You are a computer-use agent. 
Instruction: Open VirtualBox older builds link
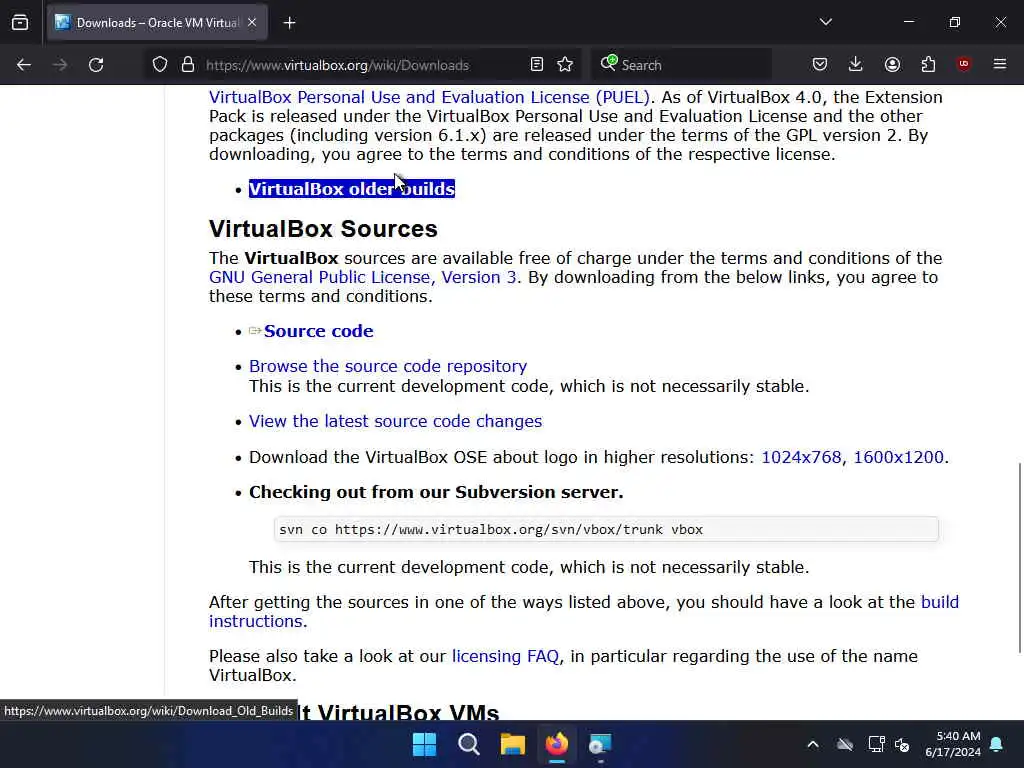(351, 189)
